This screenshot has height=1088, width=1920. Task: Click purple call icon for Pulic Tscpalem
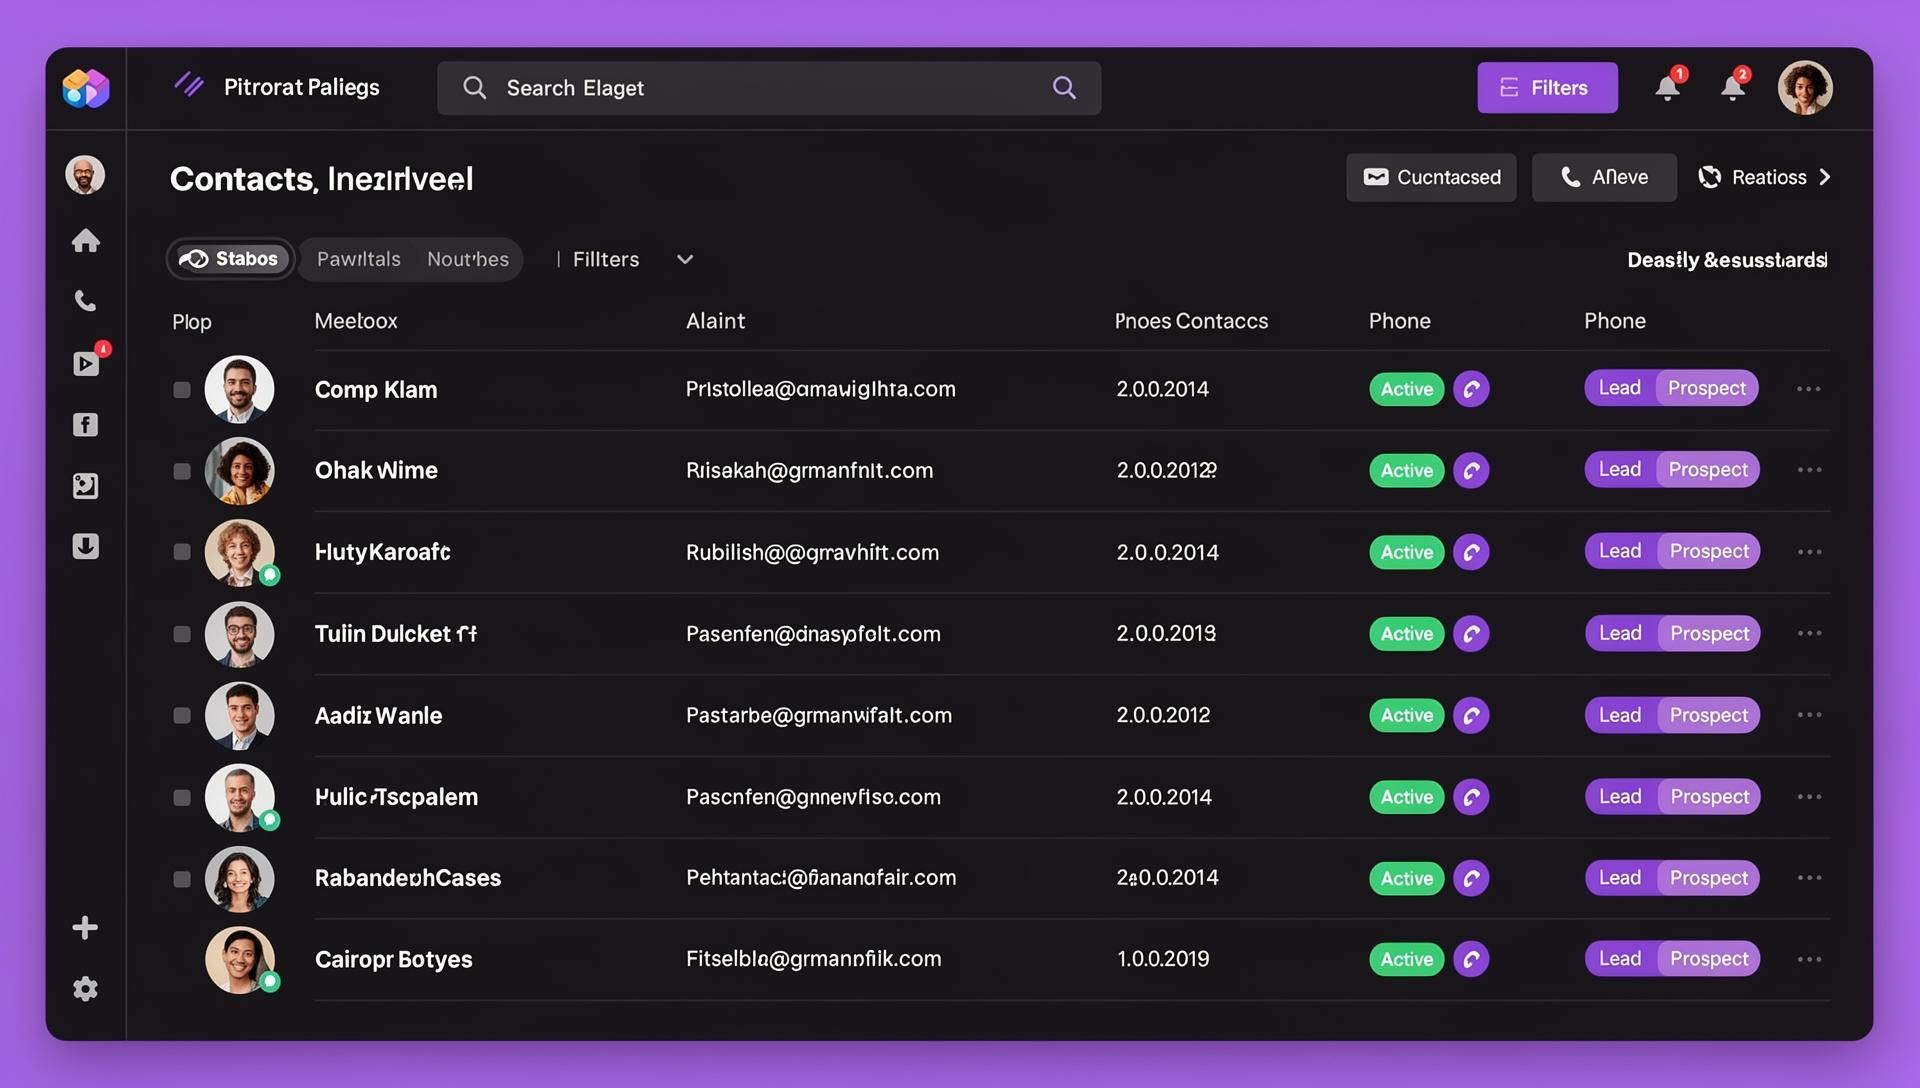pyautogui.click(x=1471, y=797)
